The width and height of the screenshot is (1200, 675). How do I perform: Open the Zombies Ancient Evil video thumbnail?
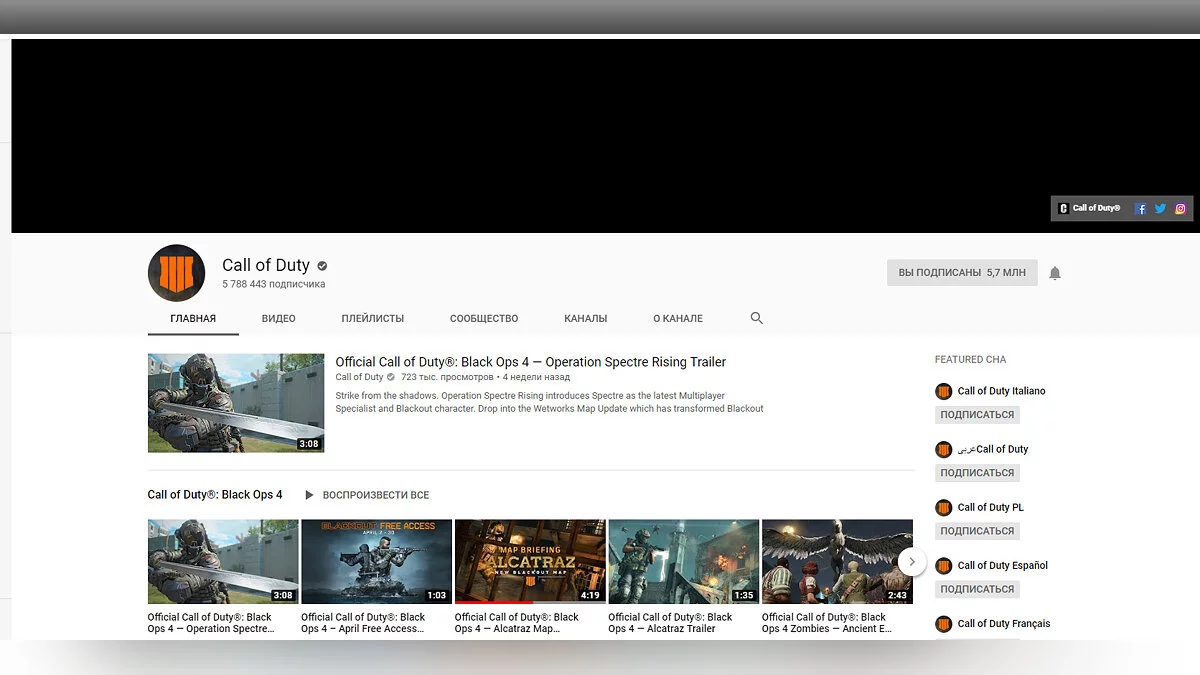click(x=837, y=561)
